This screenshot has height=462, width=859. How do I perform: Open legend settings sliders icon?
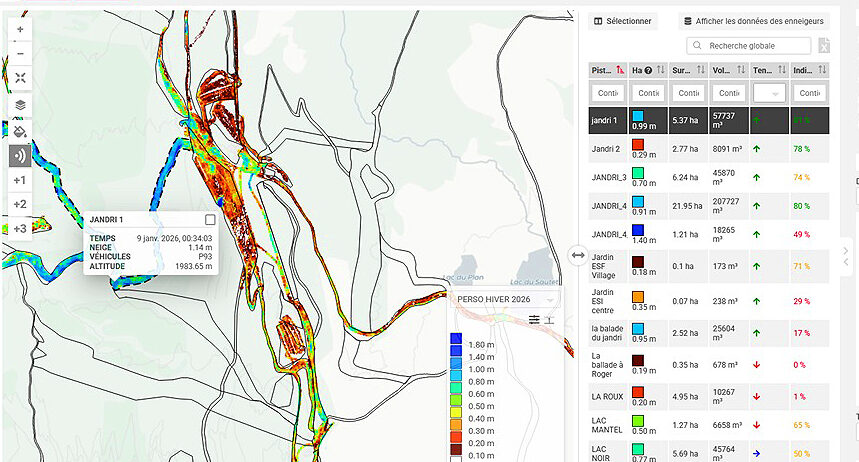click(535, 320)
